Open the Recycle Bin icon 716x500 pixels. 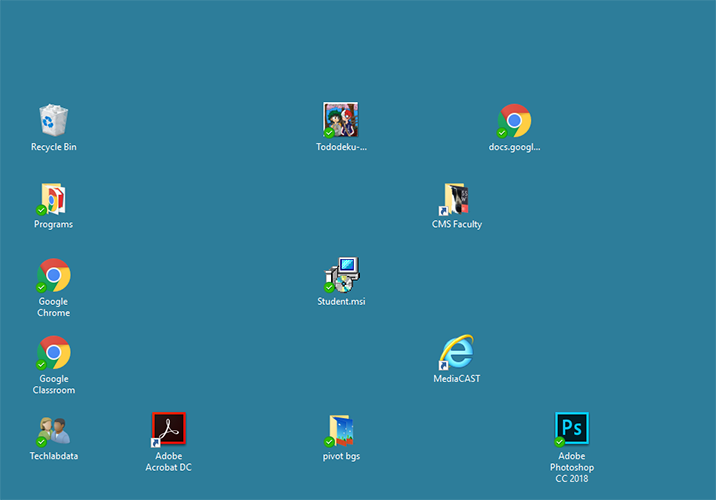click(53, 120)
